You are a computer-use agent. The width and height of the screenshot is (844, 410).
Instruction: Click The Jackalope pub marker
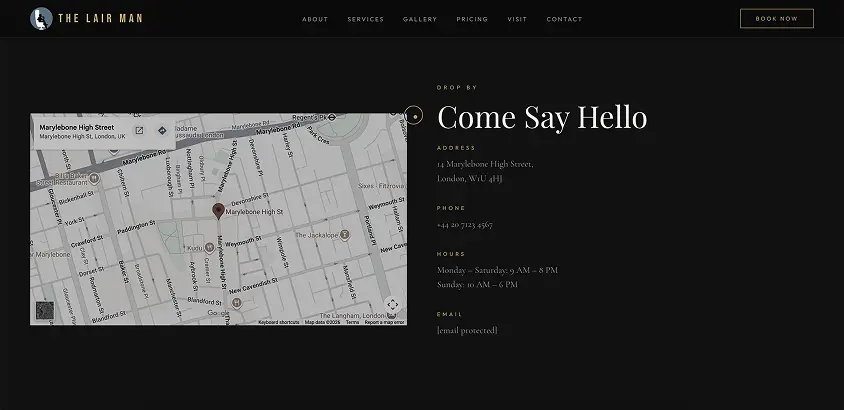point(344,235)
